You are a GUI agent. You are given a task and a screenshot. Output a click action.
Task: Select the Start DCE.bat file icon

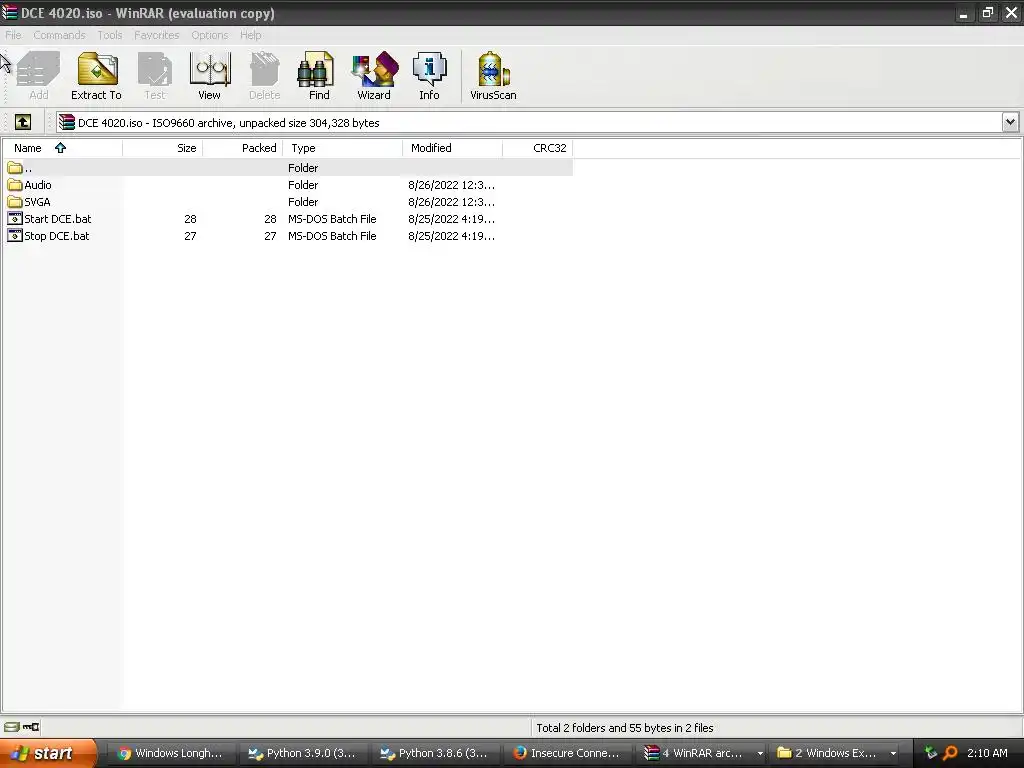pyautogui.click(x=15, y=219)
